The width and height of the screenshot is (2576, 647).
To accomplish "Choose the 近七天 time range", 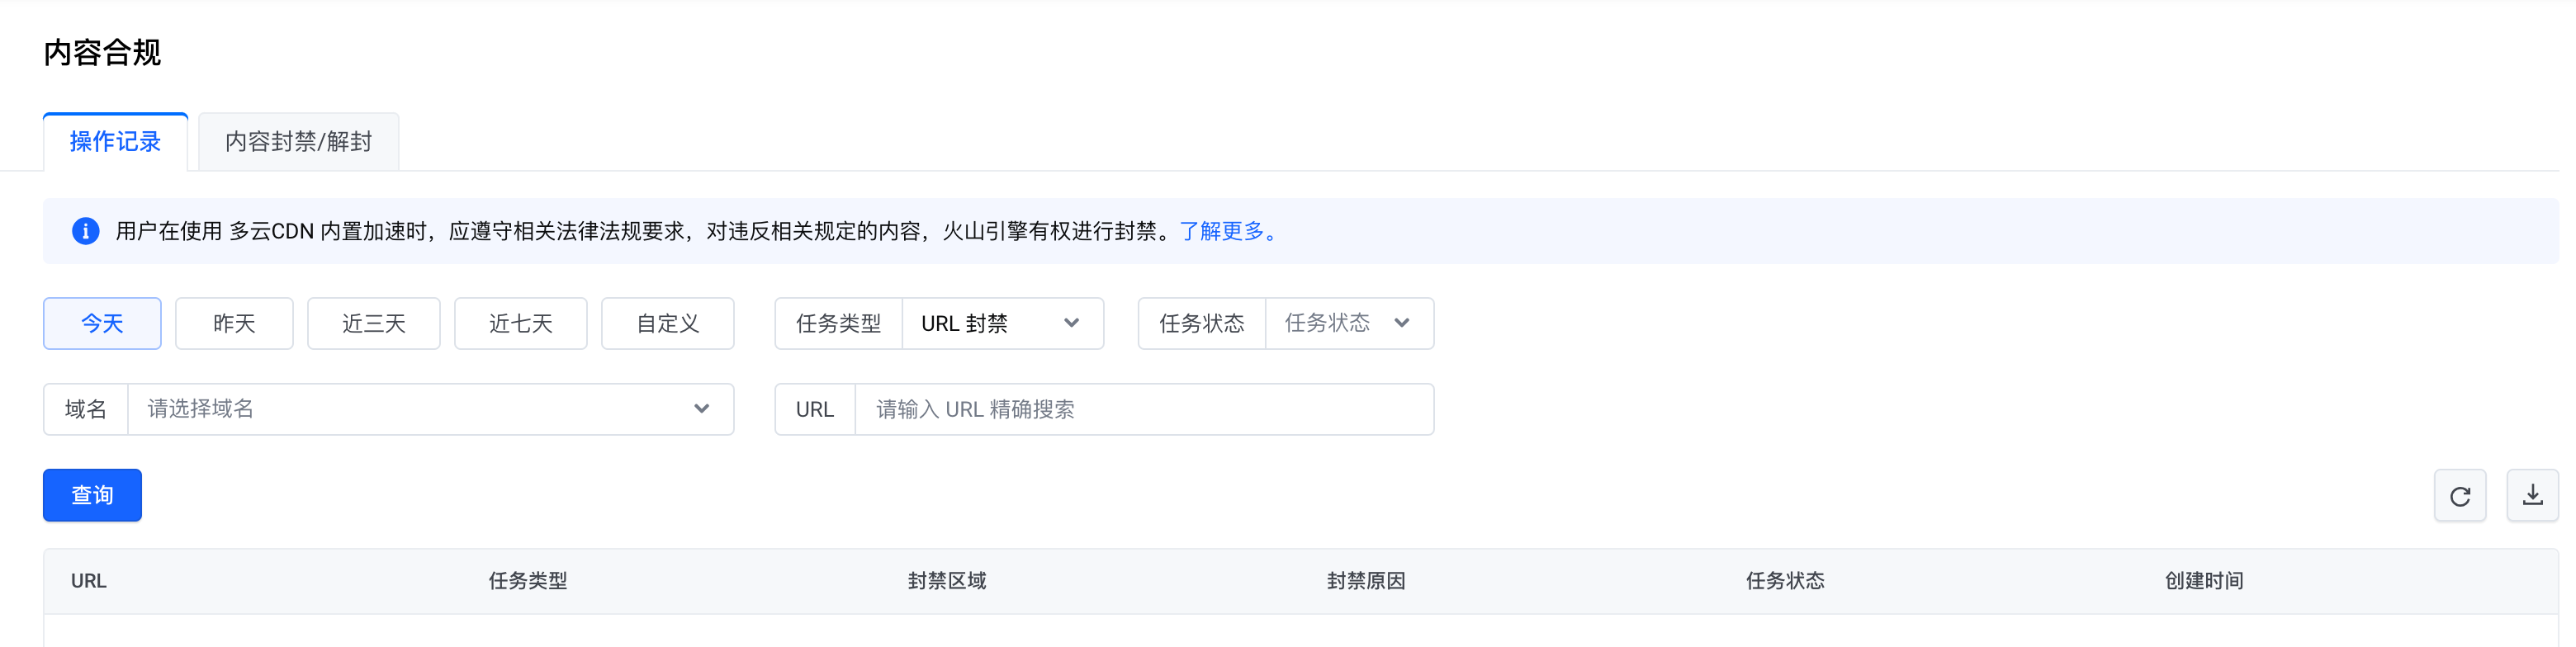I will click(520, 323).
